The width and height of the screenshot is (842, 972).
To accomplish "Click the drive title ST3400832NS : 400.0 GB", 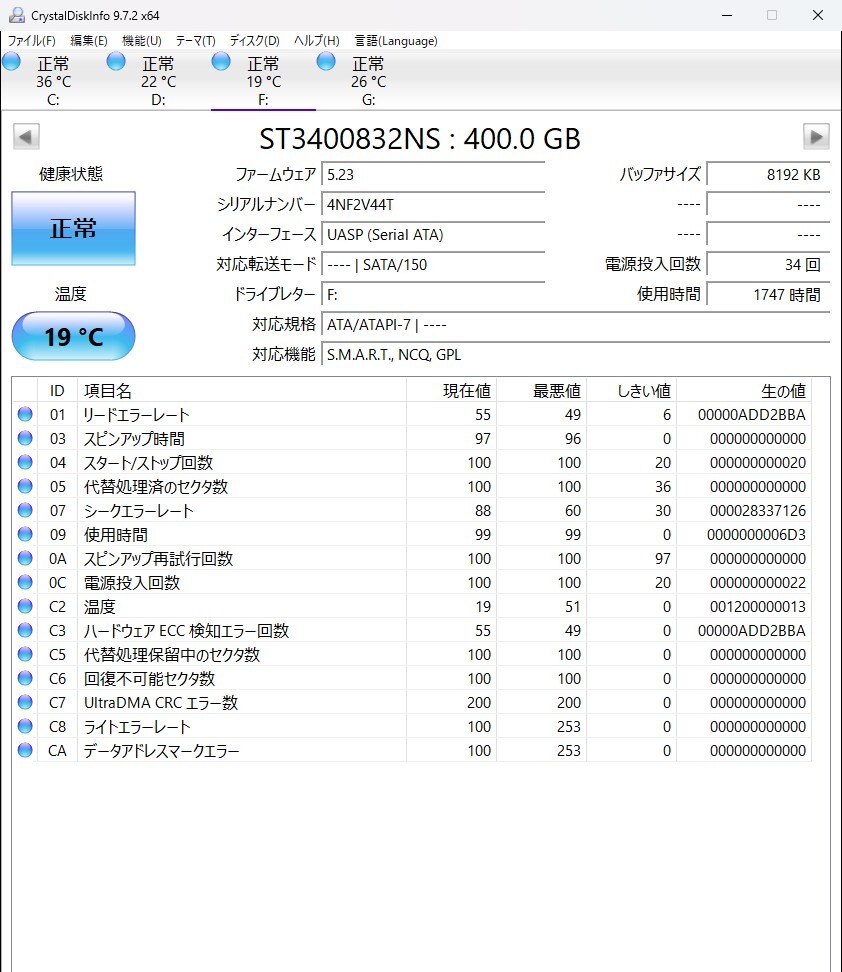I will point(420,138).
